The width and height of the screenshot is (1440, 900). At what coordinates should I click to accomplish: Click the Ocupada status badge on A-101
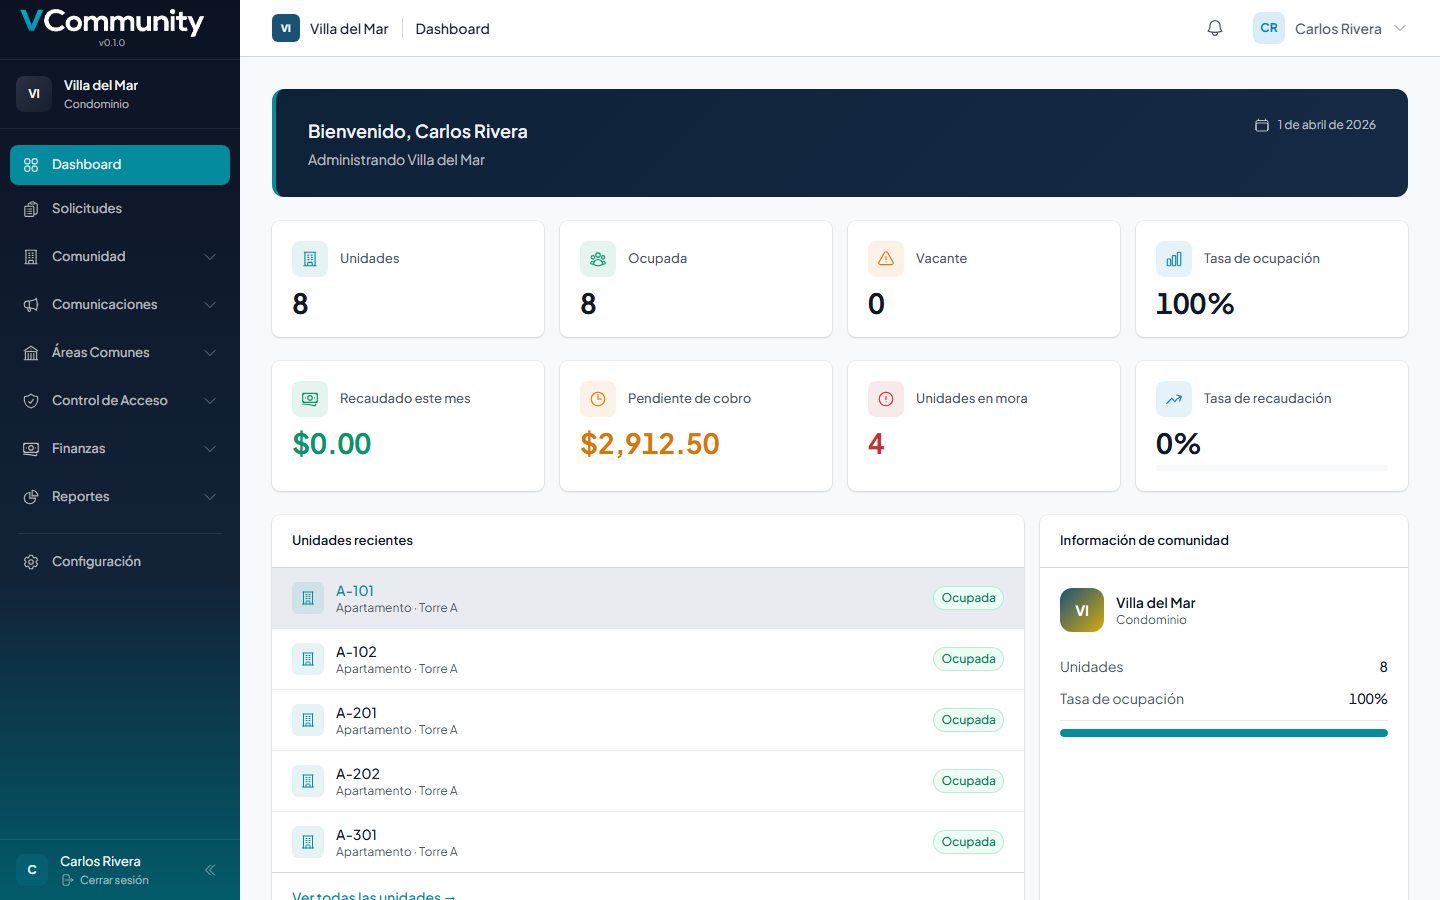click(x=968, y=597)
